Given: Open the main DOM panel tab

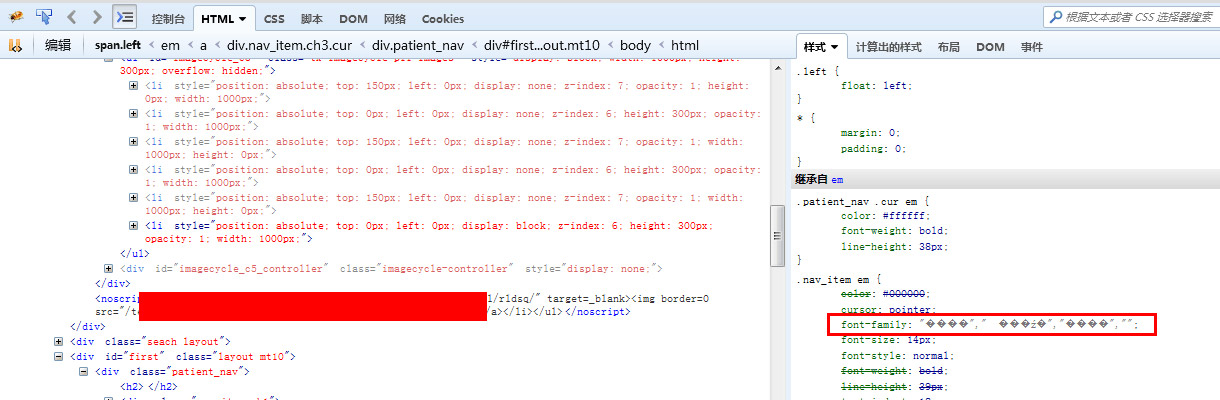Looking at the screenshot, I should point(353,19).
